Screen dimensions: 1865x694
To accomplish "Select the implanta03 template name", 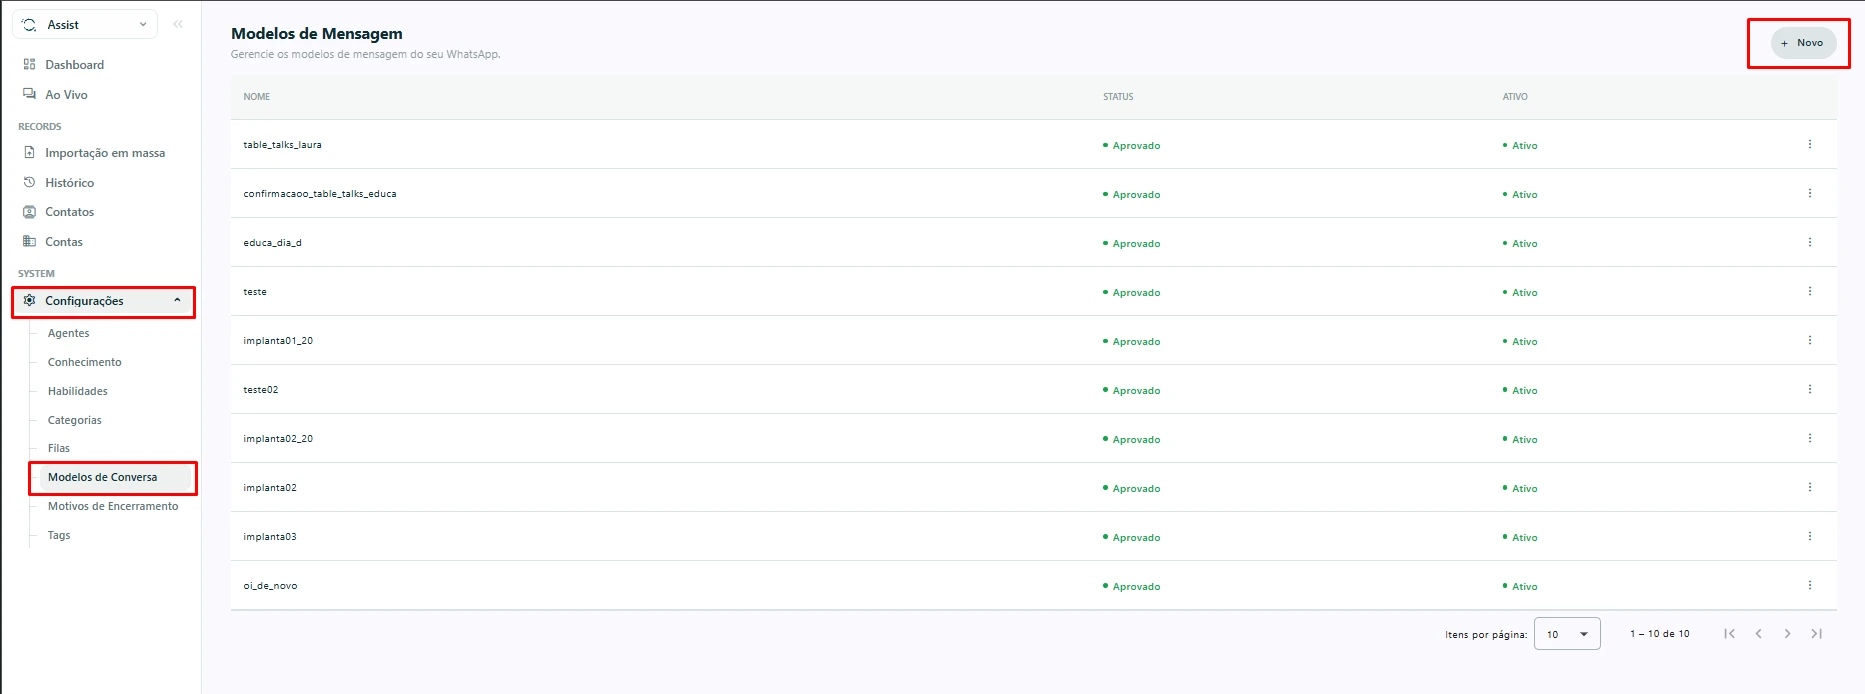I will tap(270, 537).
